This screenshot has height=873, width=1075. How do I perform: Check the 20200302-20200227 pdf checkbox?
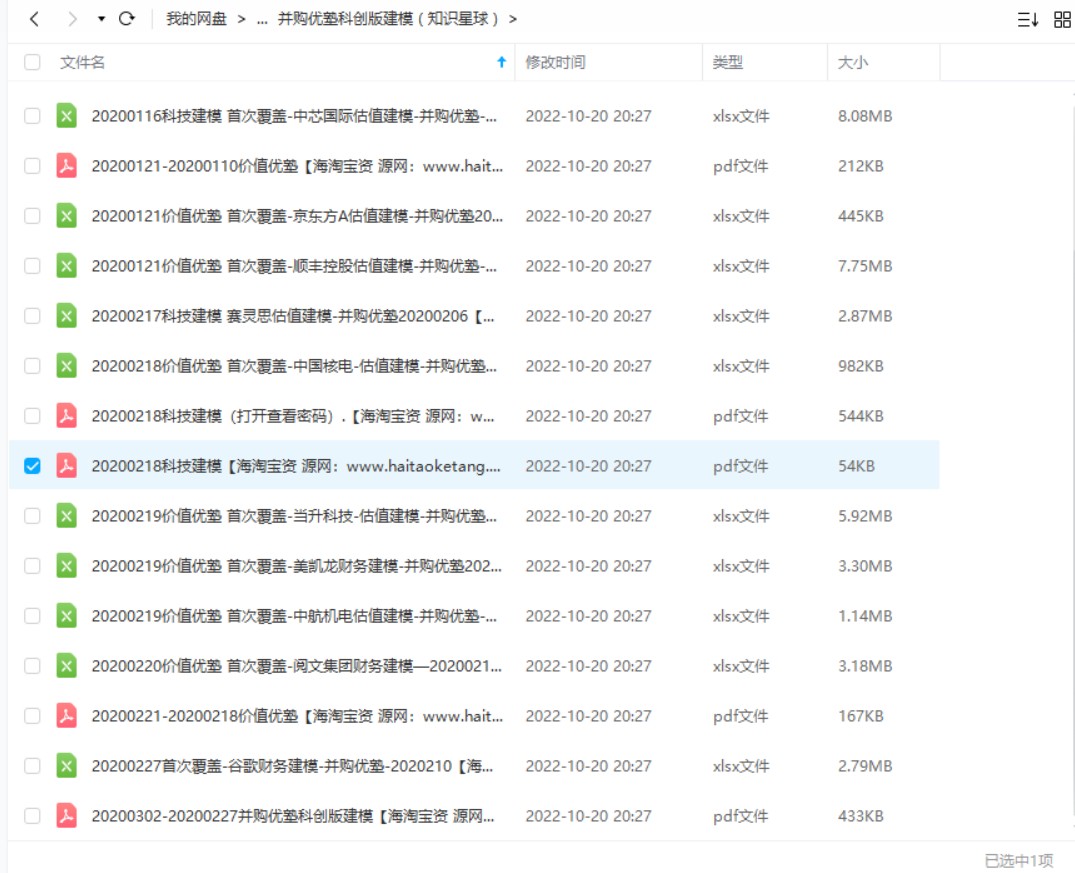32,816
